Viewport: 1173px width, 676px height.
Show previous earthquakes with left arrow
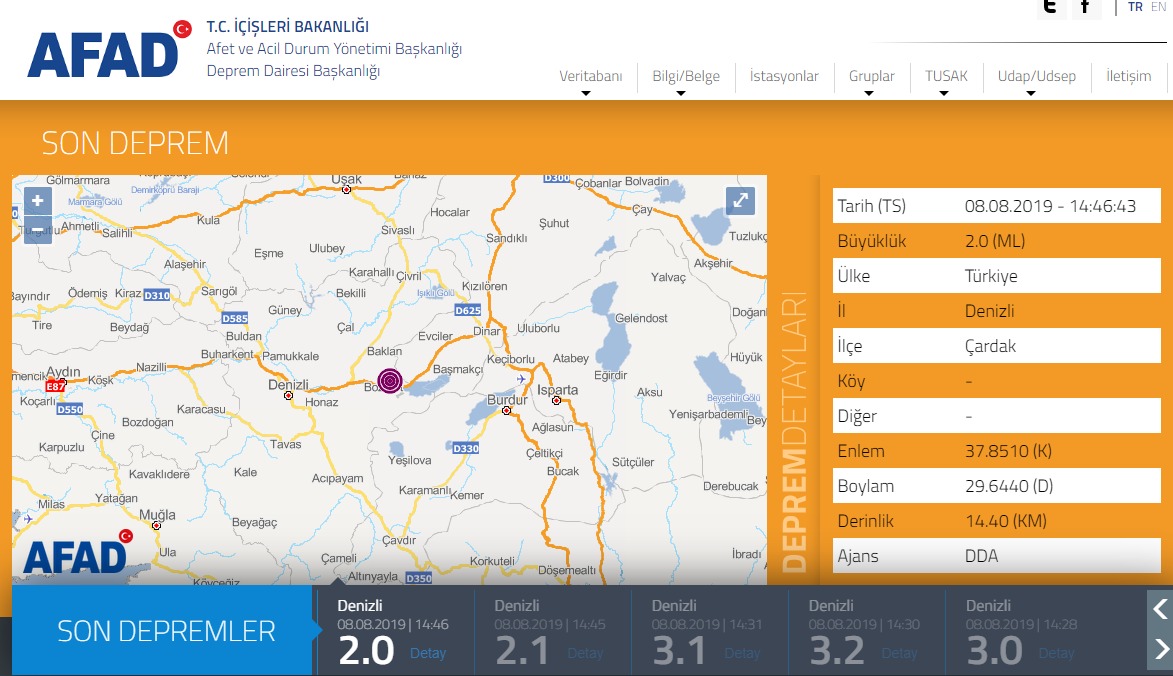[x=1160, y=608]
